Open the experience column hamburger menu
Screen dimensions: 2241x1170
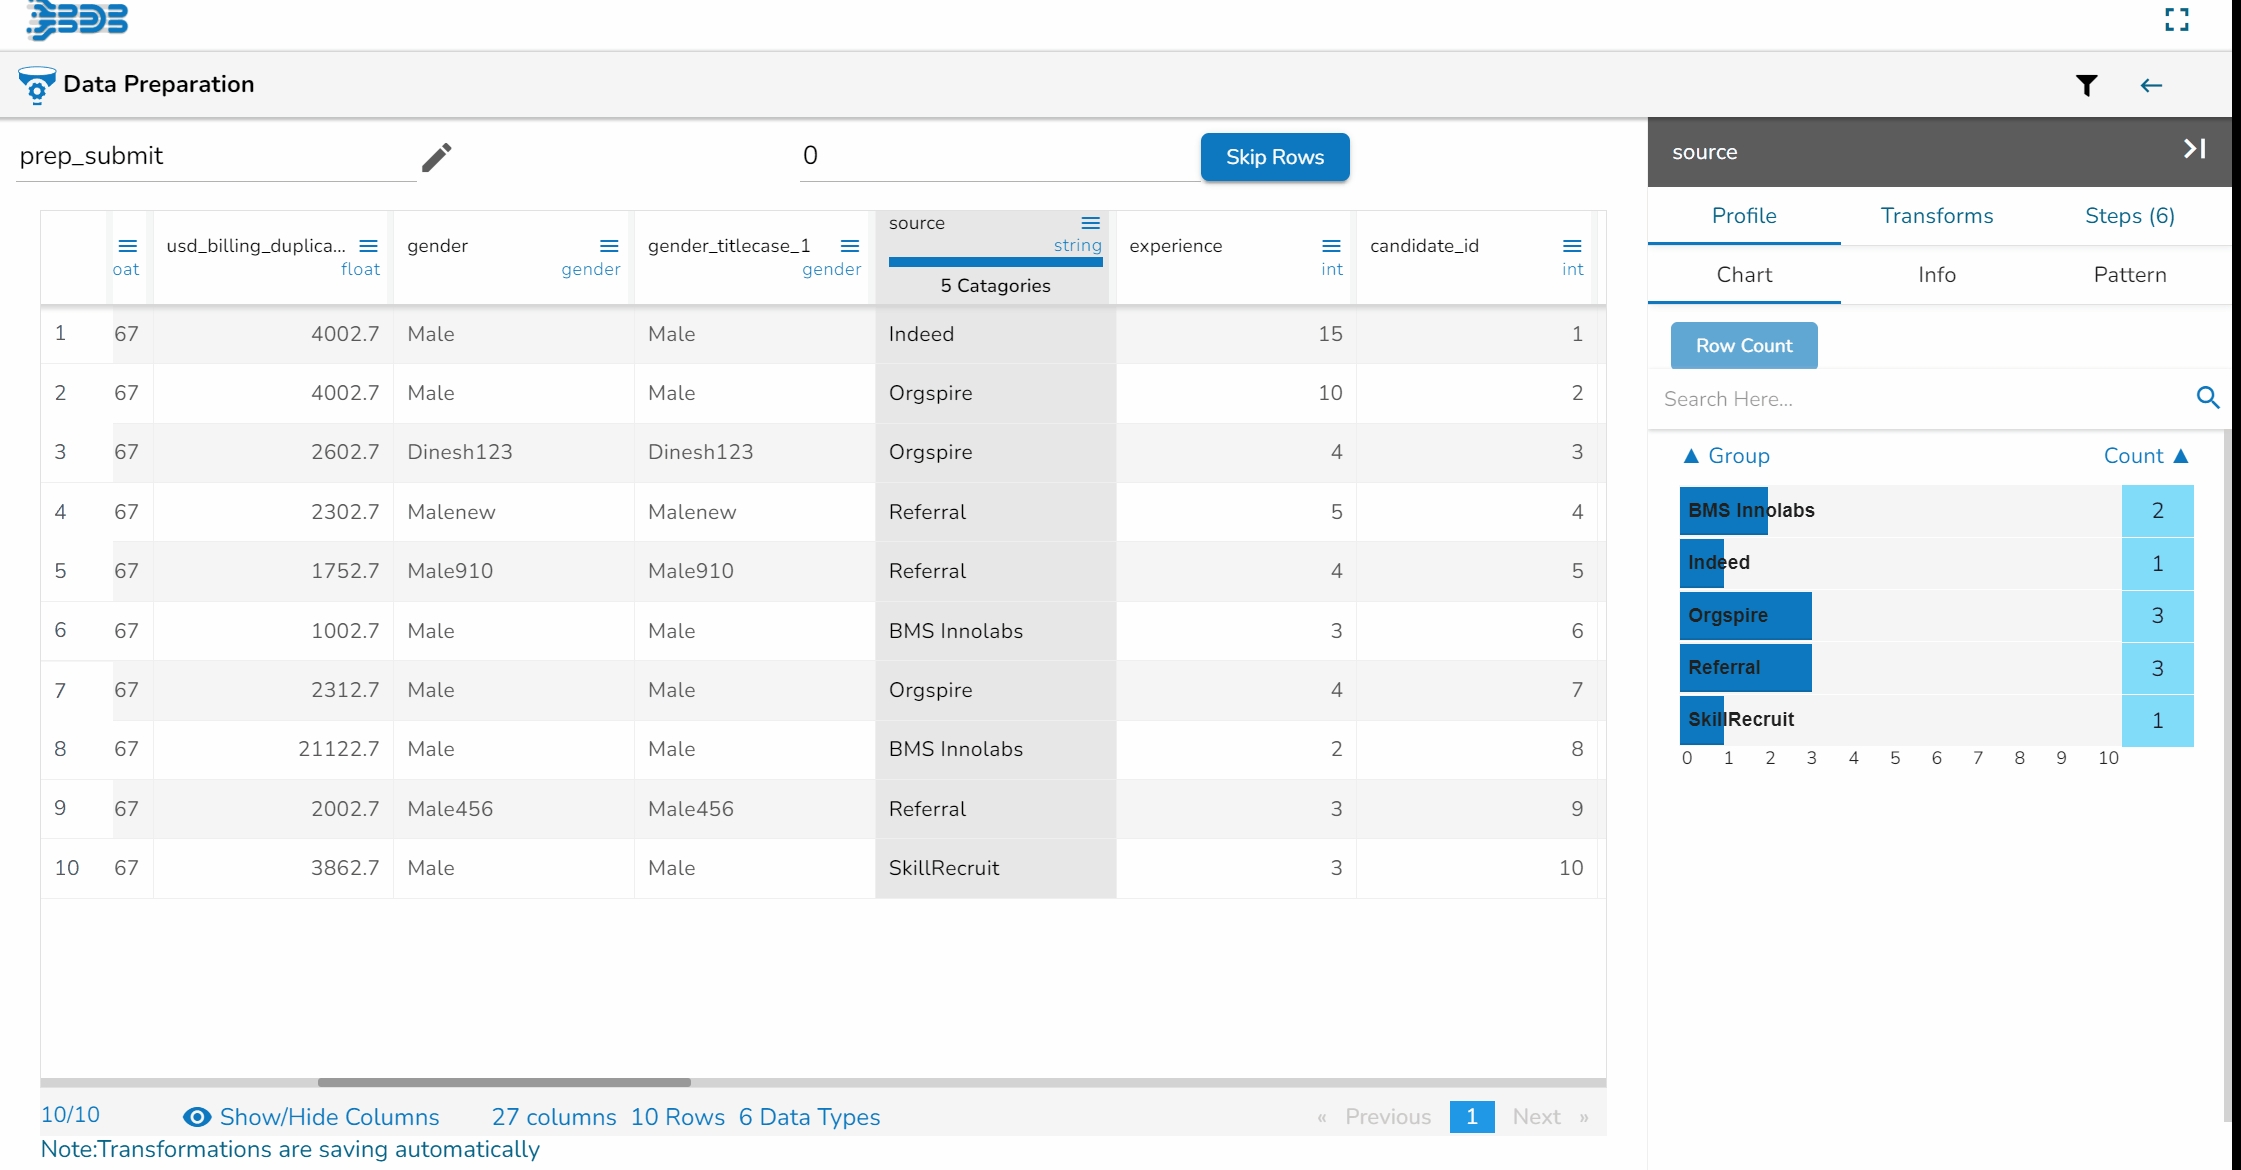pyautogui.click(x=1331, y=246)
